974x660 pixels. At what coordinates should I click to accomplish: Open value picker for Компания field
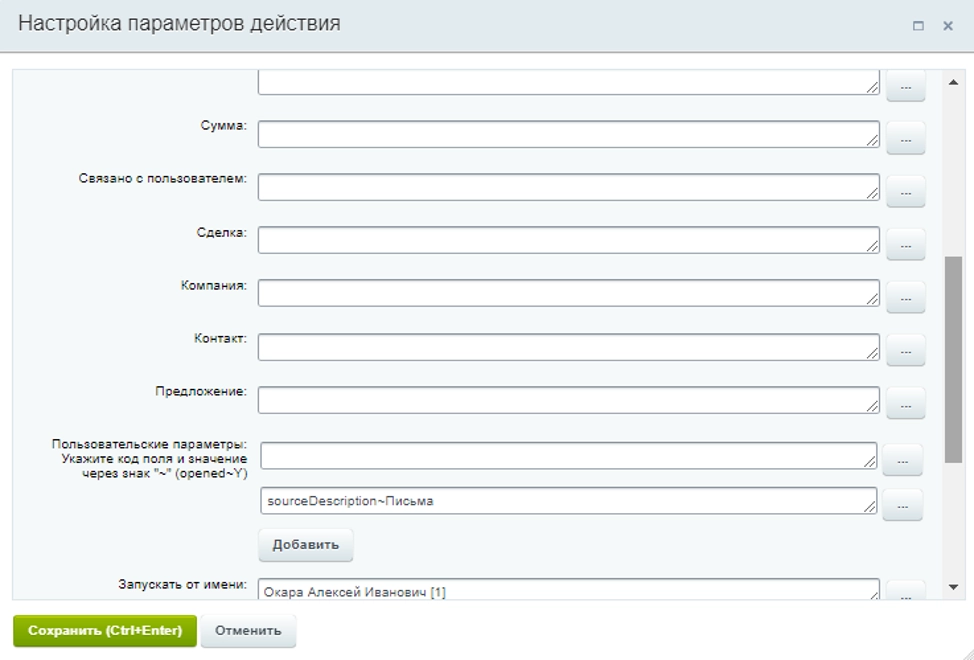coord(905,298)
